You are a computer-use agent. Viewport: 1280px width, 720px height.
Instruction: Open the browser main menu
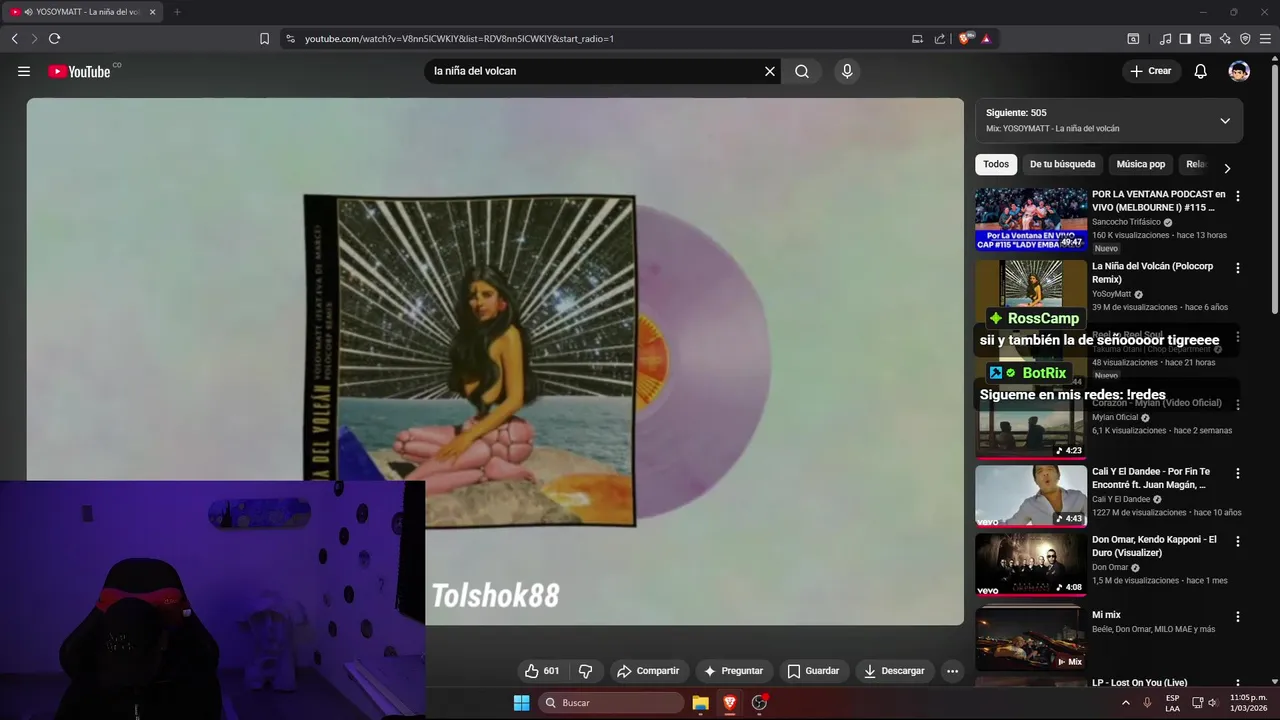1266,39
